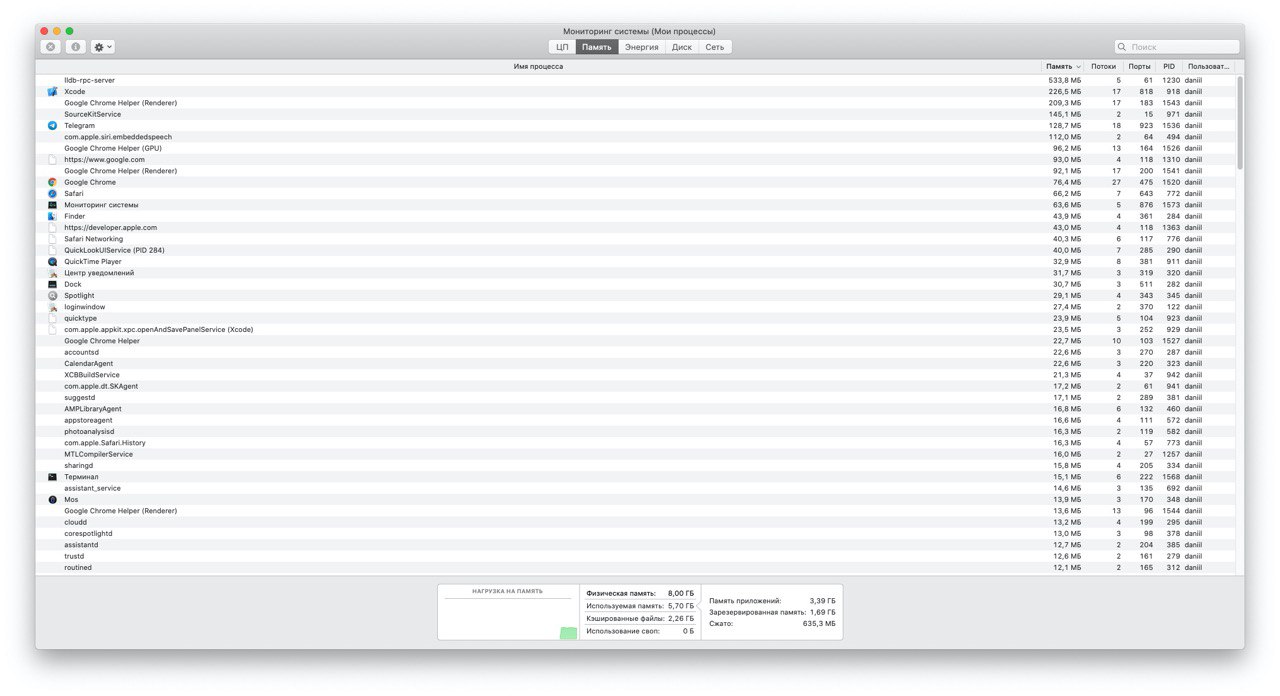Select the Safari Networking process row

click(x=636, y=239)
